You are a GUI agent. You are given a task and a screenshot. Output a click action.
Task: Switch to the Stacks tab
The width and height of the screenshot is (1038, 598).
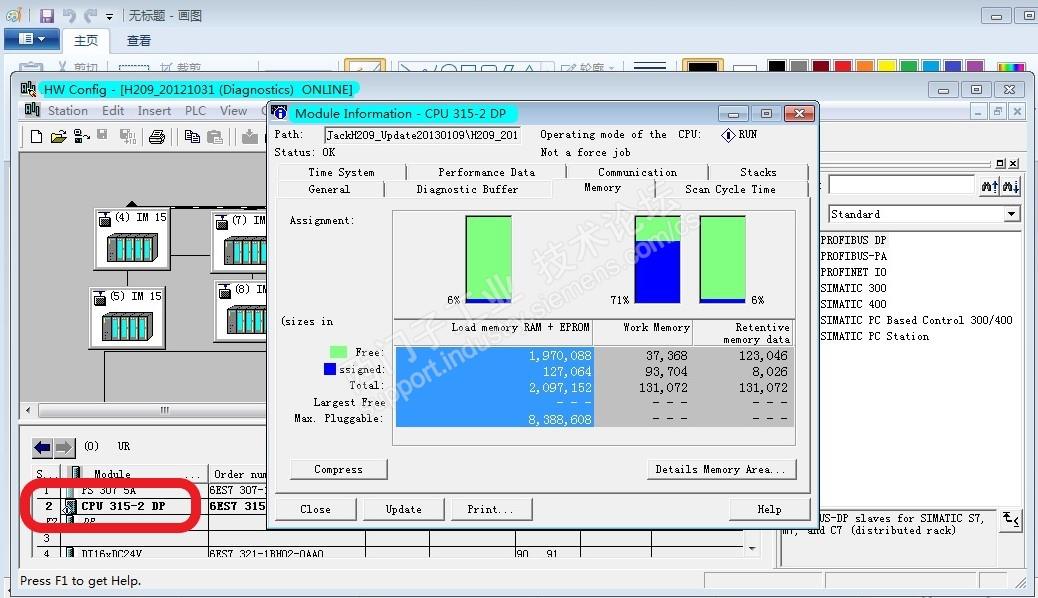758,172
